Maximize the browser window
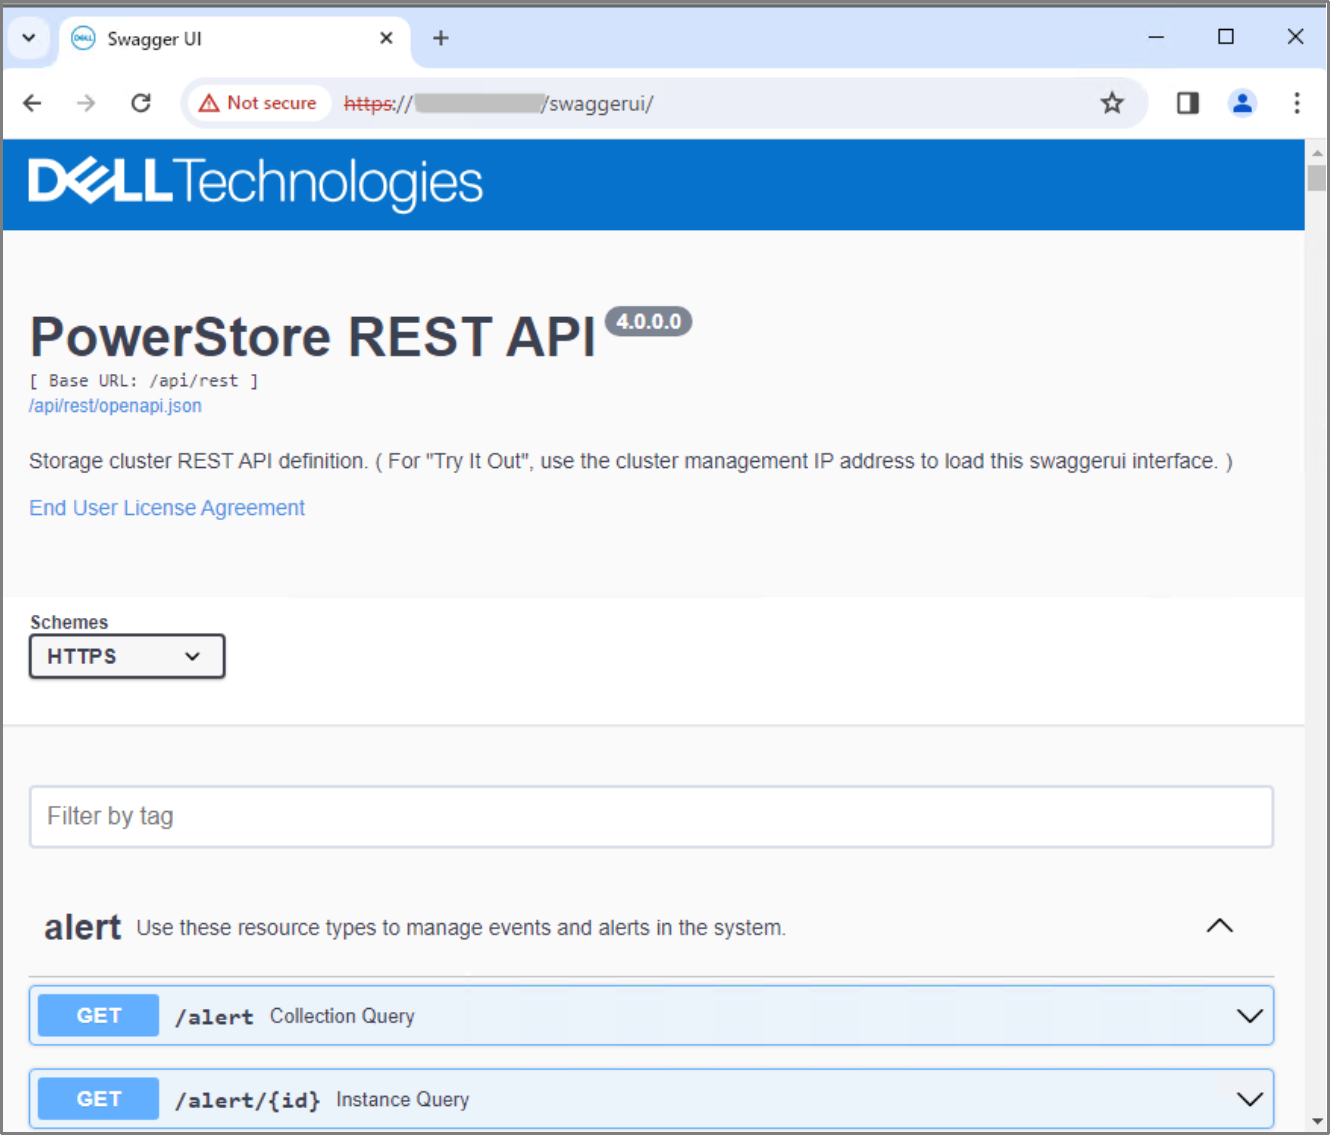 (1226, 37)
